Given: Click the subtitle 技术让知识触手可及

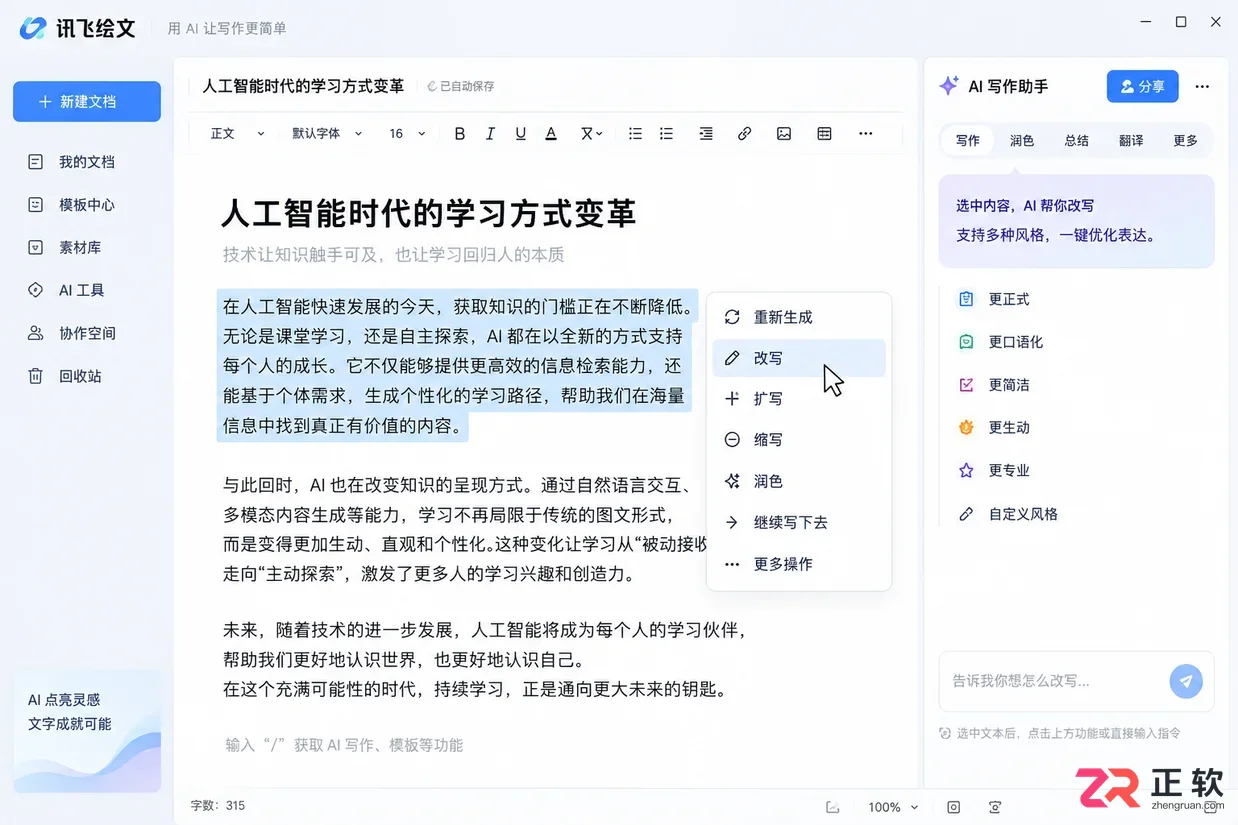Looking at the screenshot, I should [x=393, y=255].
